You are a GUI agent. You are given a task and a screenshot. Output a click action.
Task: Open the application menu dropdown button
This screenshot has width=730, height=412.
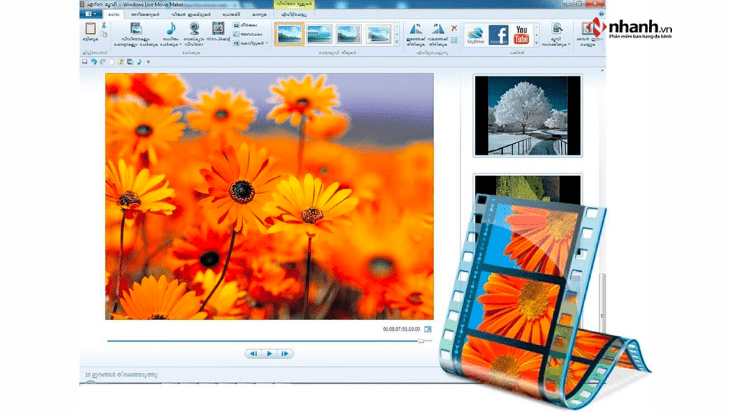coord(92,15)
